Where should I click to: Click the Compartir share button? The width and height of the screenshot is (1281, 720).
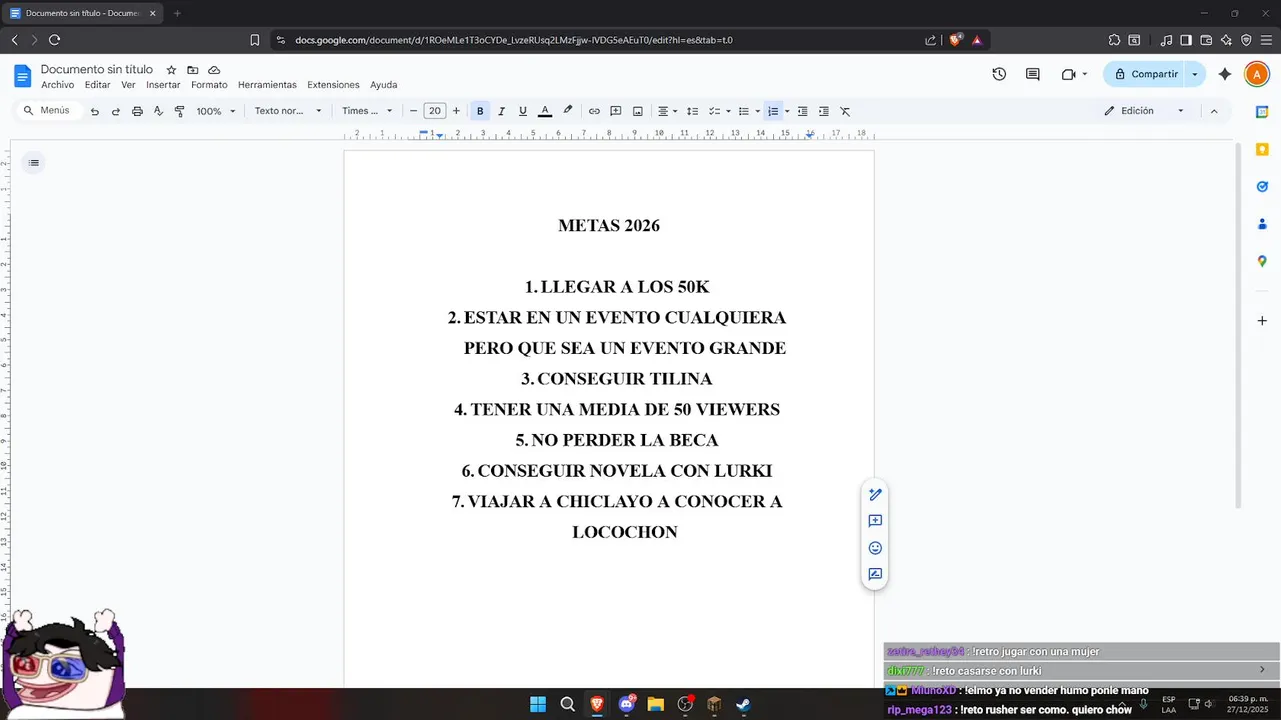(1145, 74)
